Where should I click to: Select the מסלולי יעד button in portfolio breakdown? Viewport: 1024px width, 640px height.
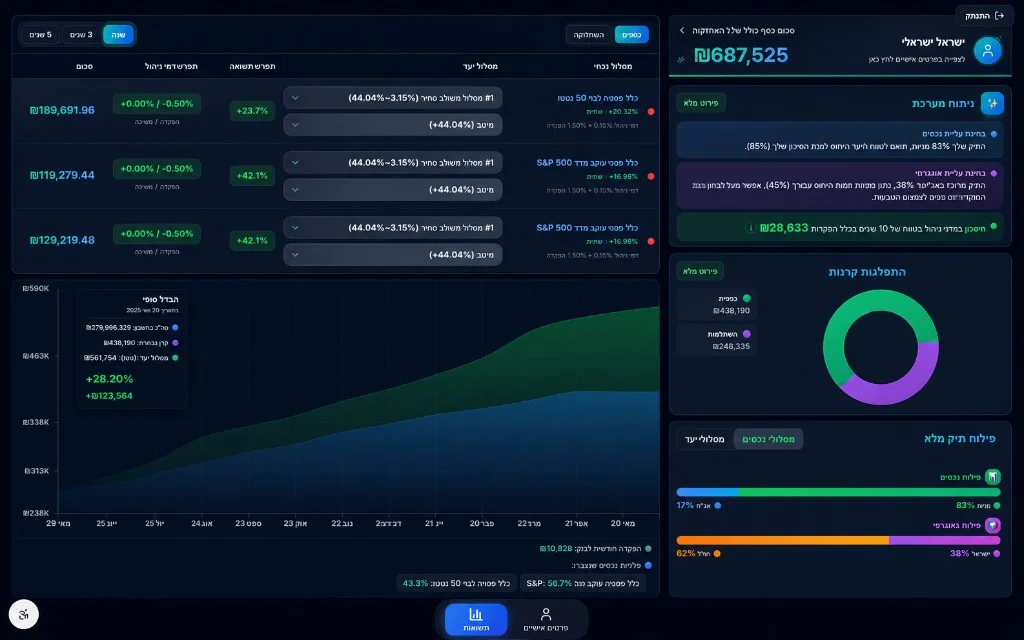pyautogui.click(x=705, y=439)
